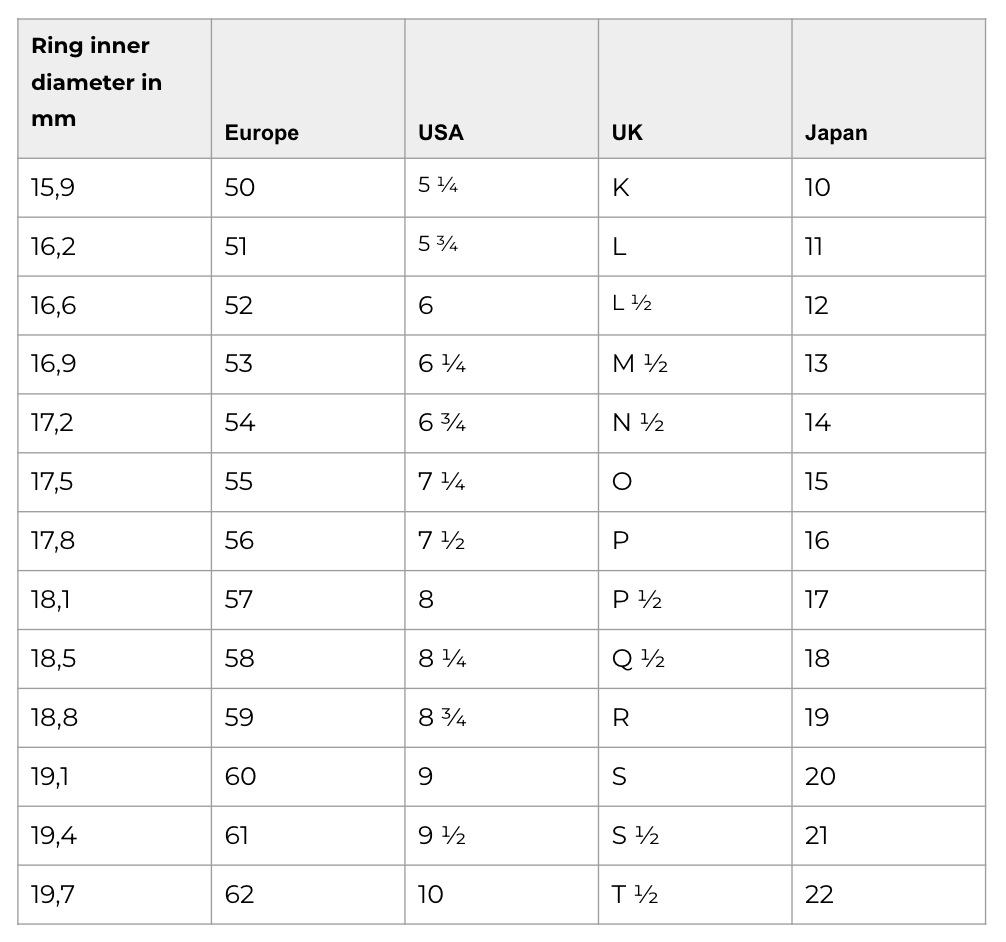This screenshot has height=942, width=1006.
Task: Select the UK column header
Action: tap(627, 133)
